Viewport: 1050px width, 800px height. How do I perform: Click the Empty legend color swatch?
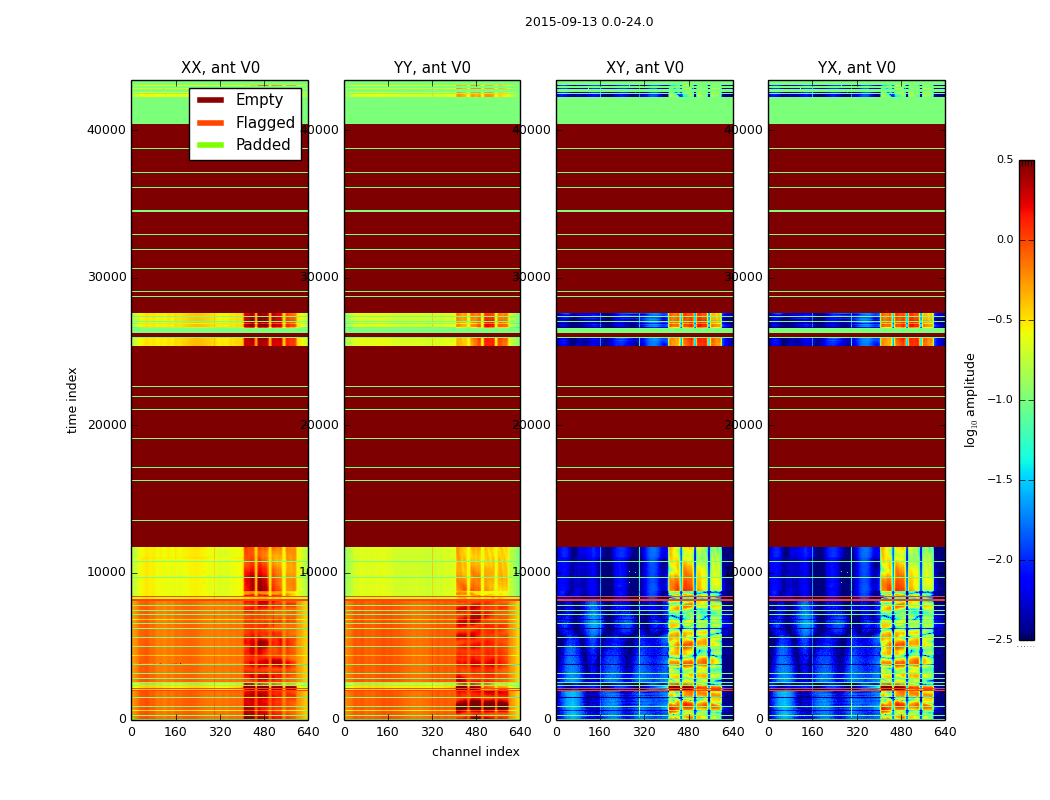click(210, 100)
